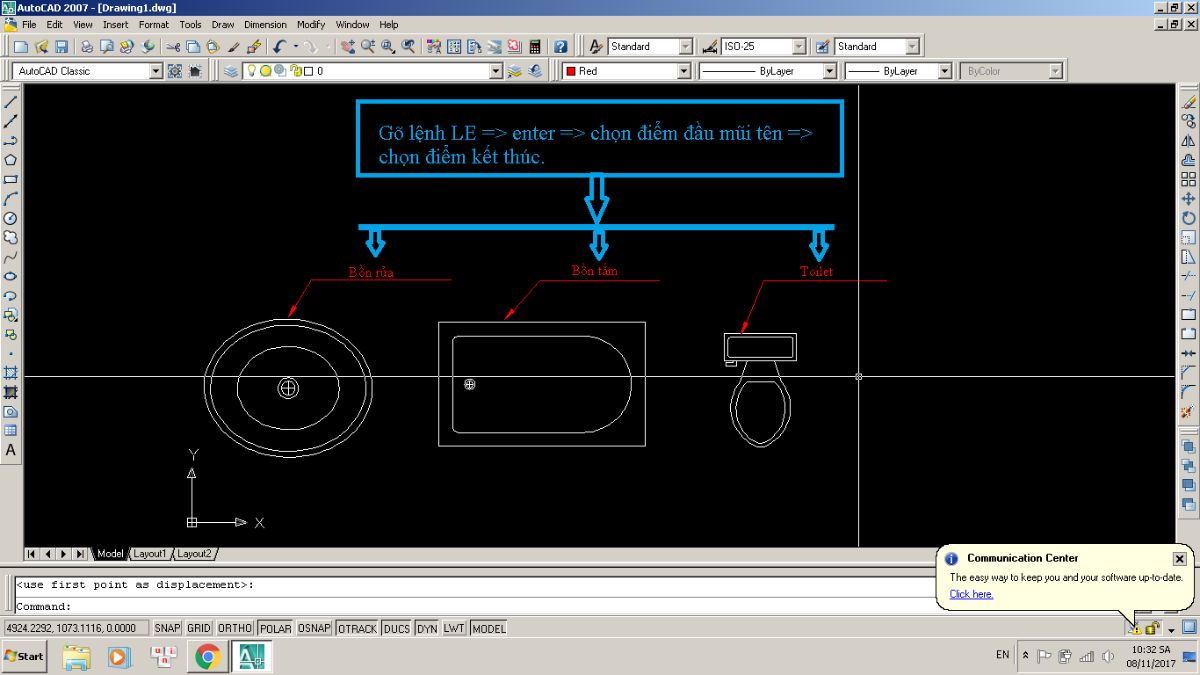Select the Copy Object modify tool
The width and height of the screenshot is (1200, 675).
click(1188, 121)
